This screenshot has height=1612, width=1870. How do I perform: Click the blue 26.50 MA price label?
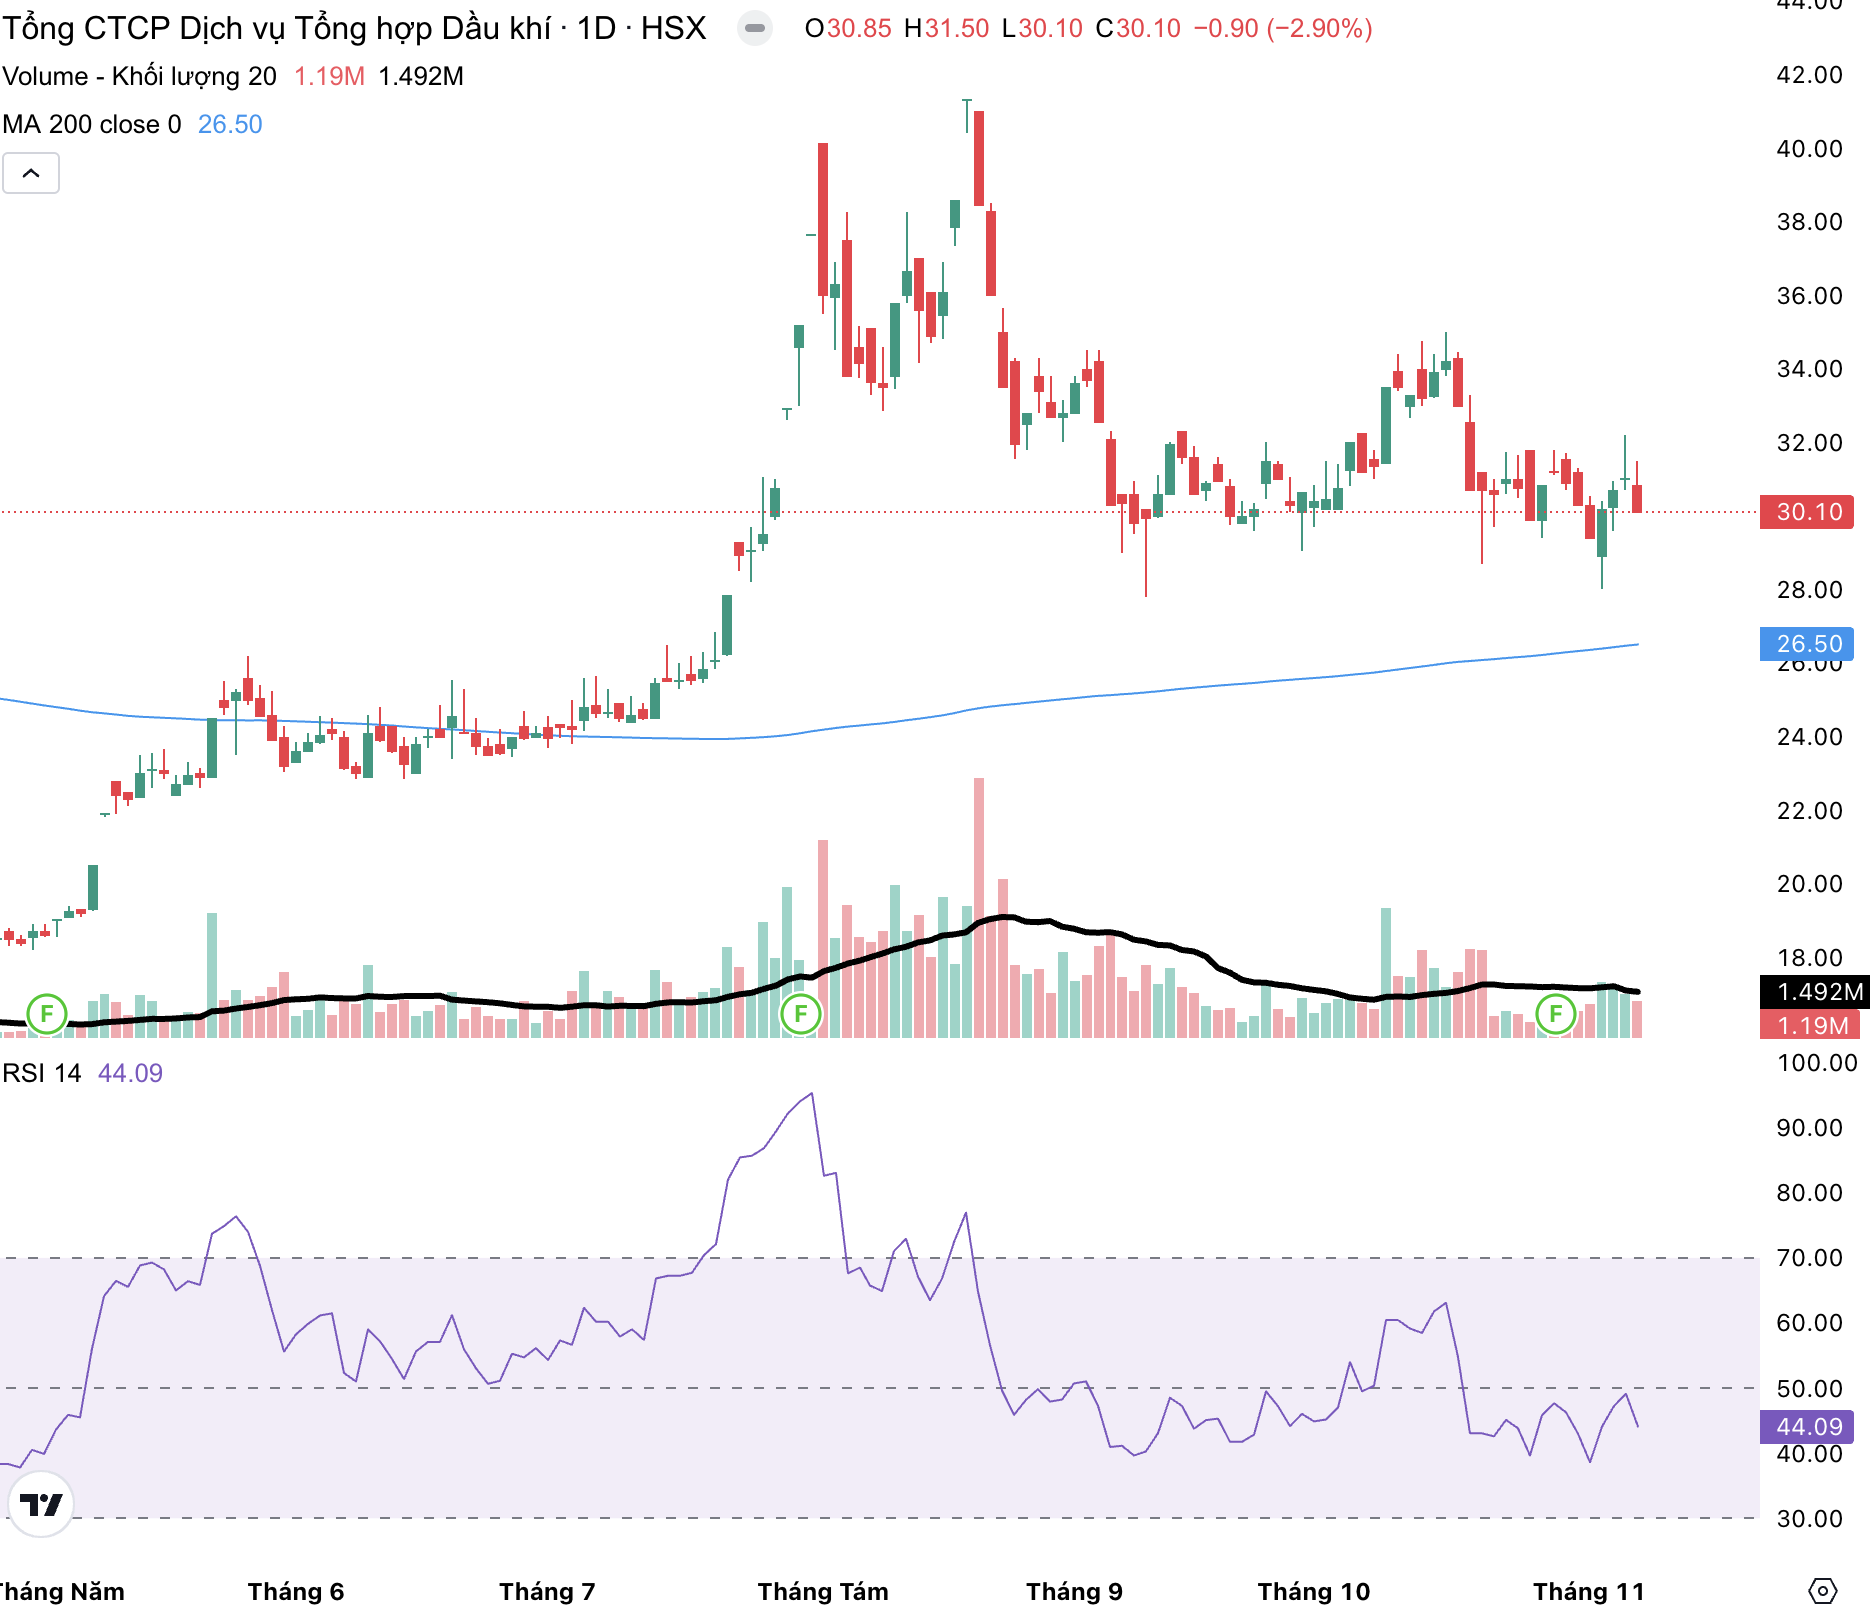click(1807, 644)
